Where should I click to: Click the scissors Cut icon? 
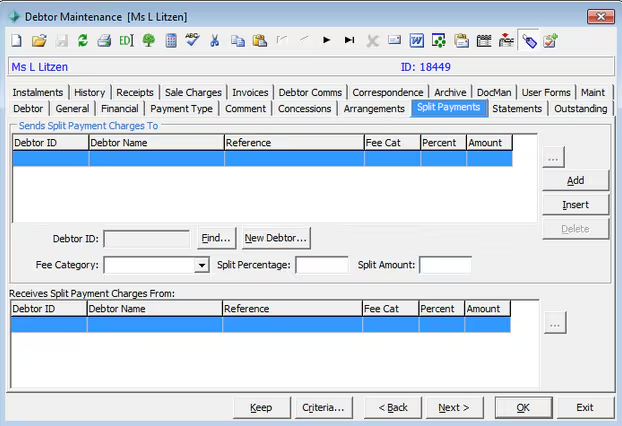tap(214, 41)
